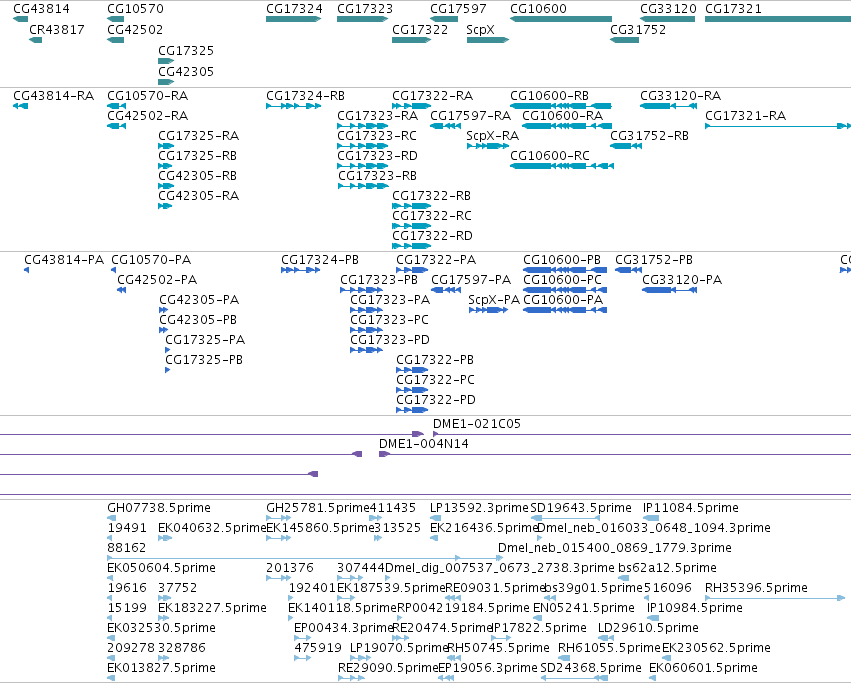The image size is (851, 683).
Task: Select transcript CG42502-RA
Action: (148, 116)
